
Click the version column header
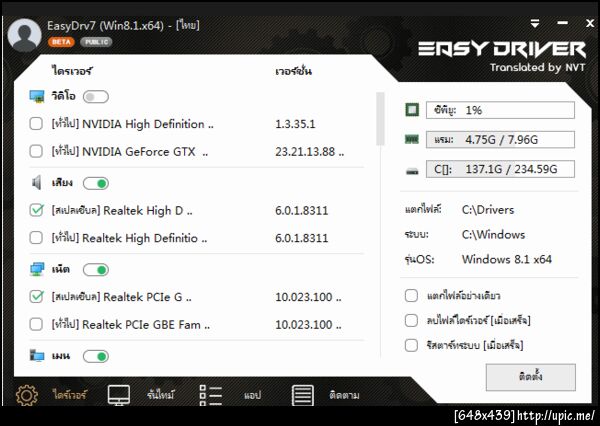coord(293,71)
